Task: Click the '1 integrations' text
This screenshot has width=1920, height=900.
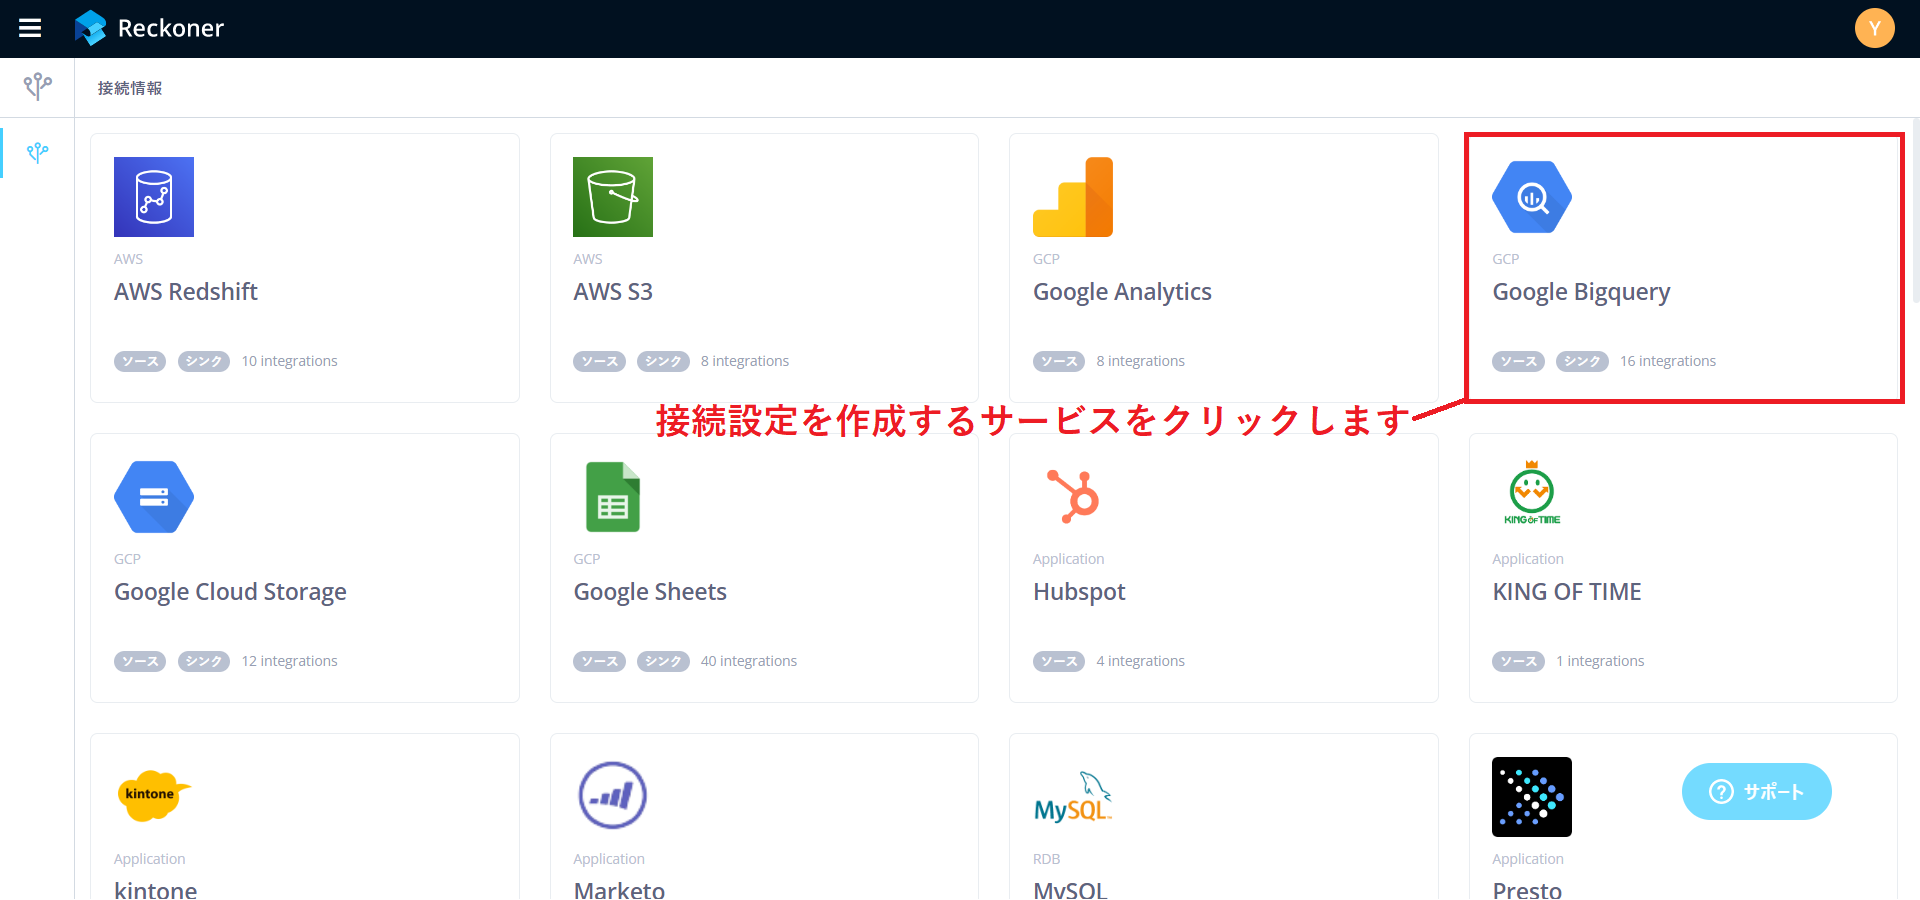Action: [x=1600, y=661]
